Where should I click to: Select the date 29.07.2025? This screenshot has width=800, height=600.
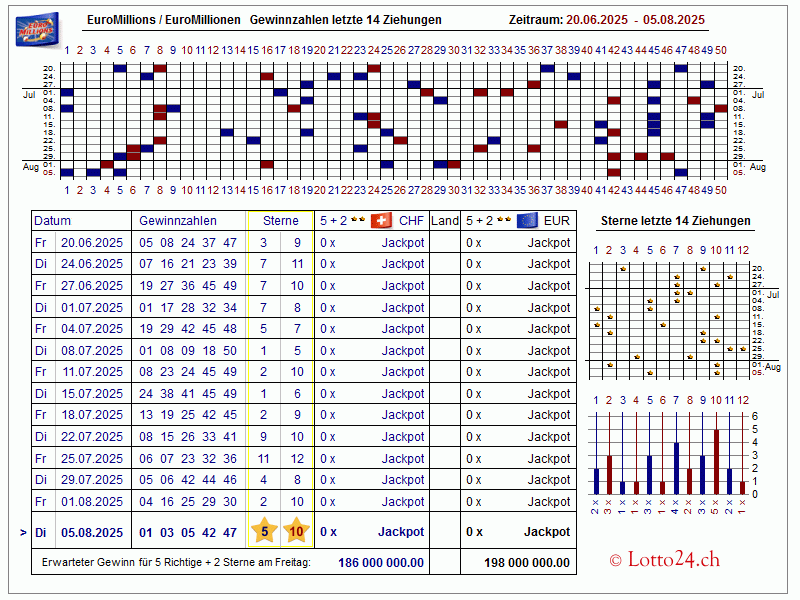[x=92, y=480]
